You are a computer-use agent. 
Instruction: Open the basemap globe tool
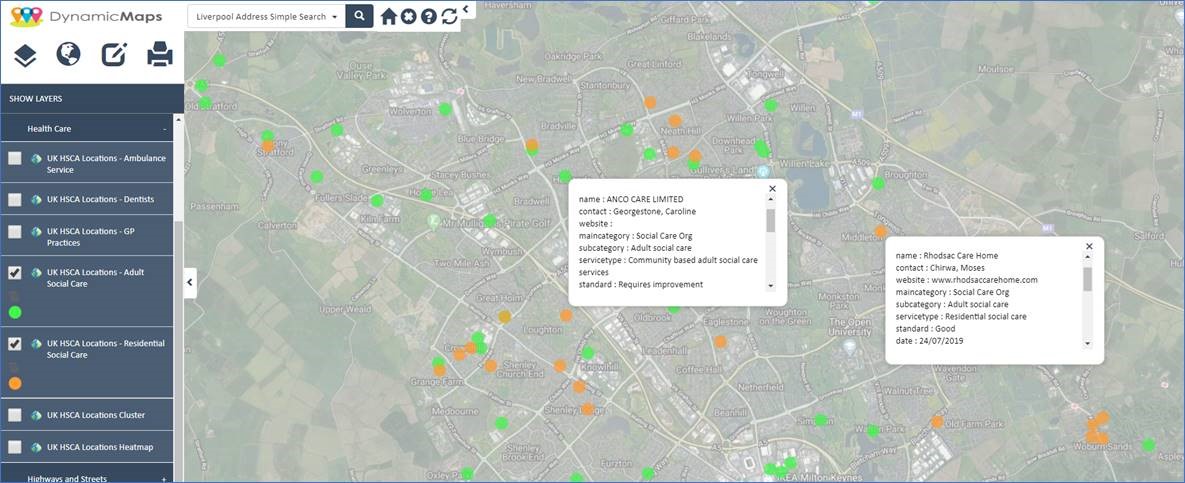click(69, 54)
